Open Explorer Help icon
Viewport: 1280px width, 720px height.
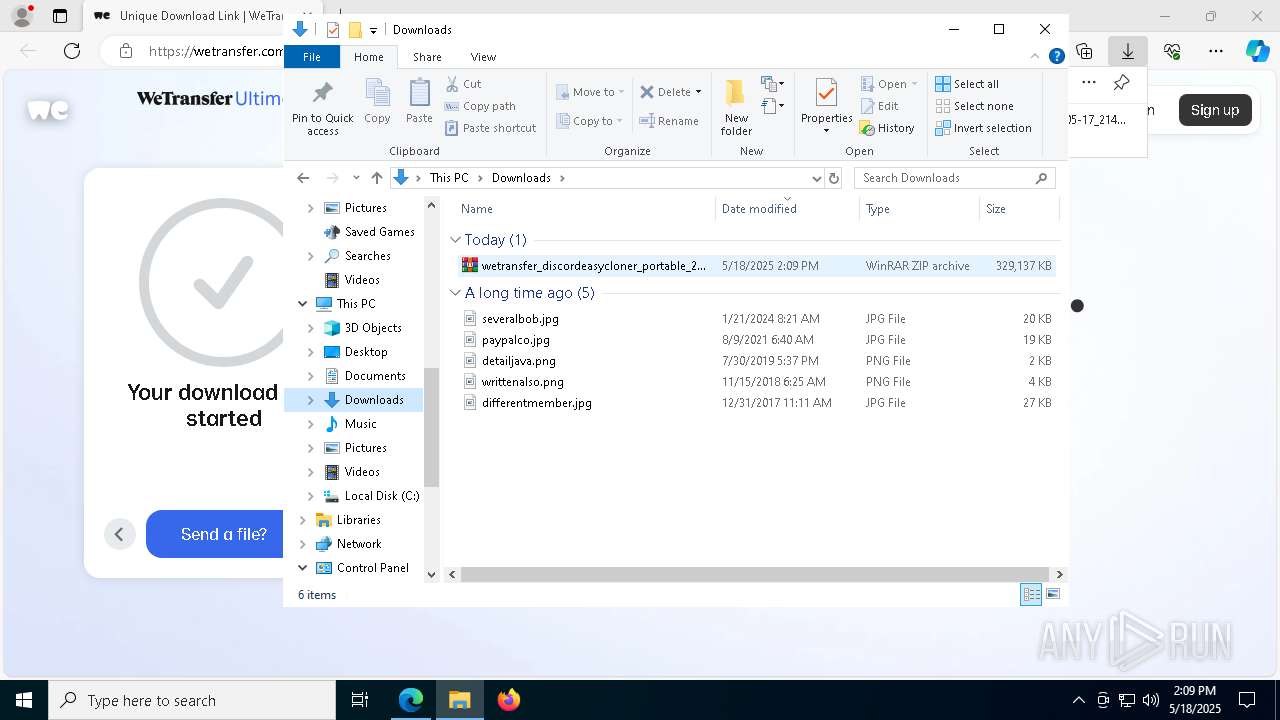1056,57
